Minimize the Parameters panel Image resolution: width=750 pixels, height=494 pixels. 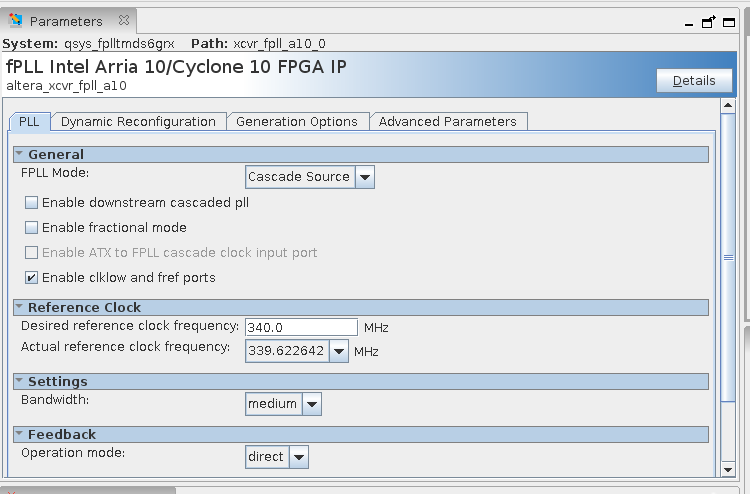click(x=688, y=24)
